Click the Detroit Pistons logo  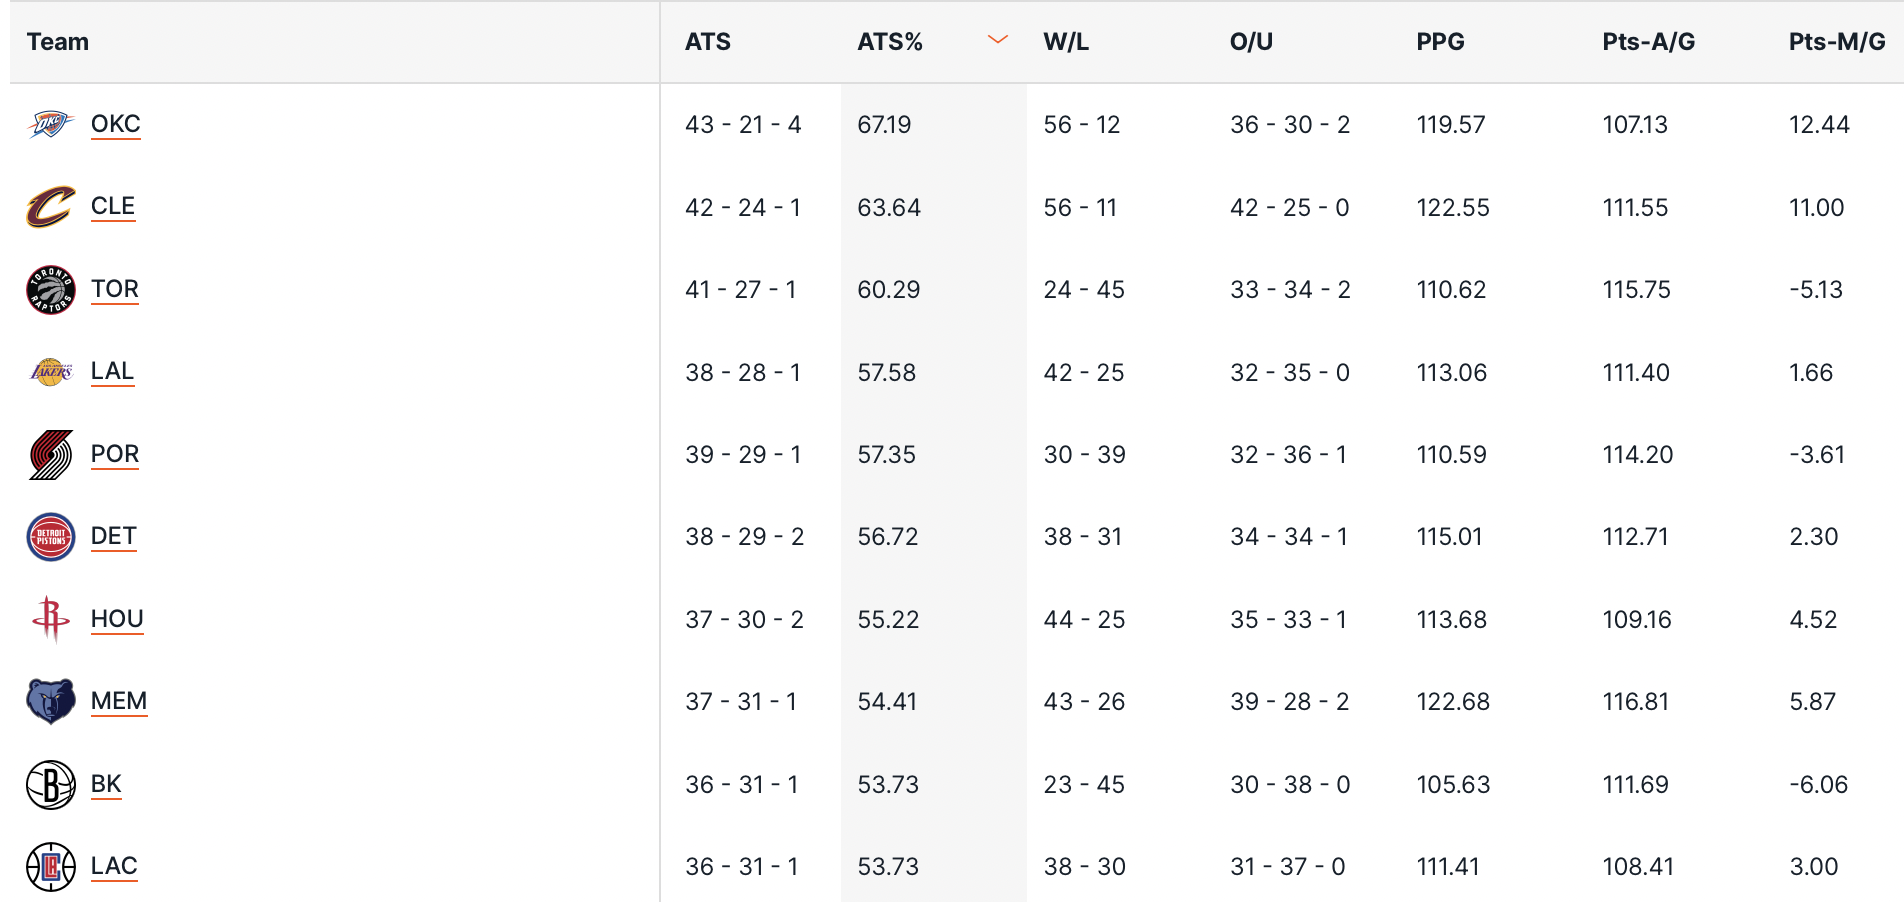pos(51,537)
